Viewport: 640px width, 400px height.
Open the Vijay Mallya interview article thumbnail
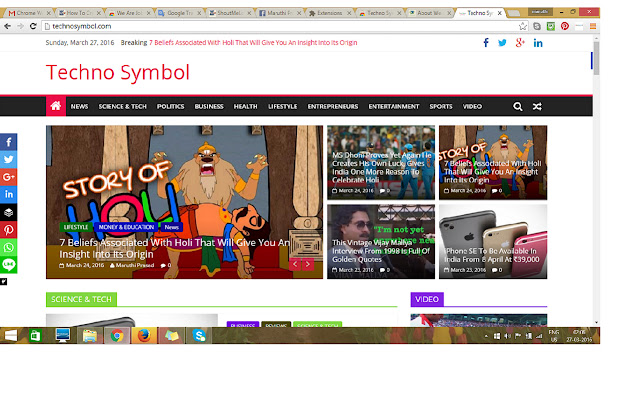tap(381, 242)
